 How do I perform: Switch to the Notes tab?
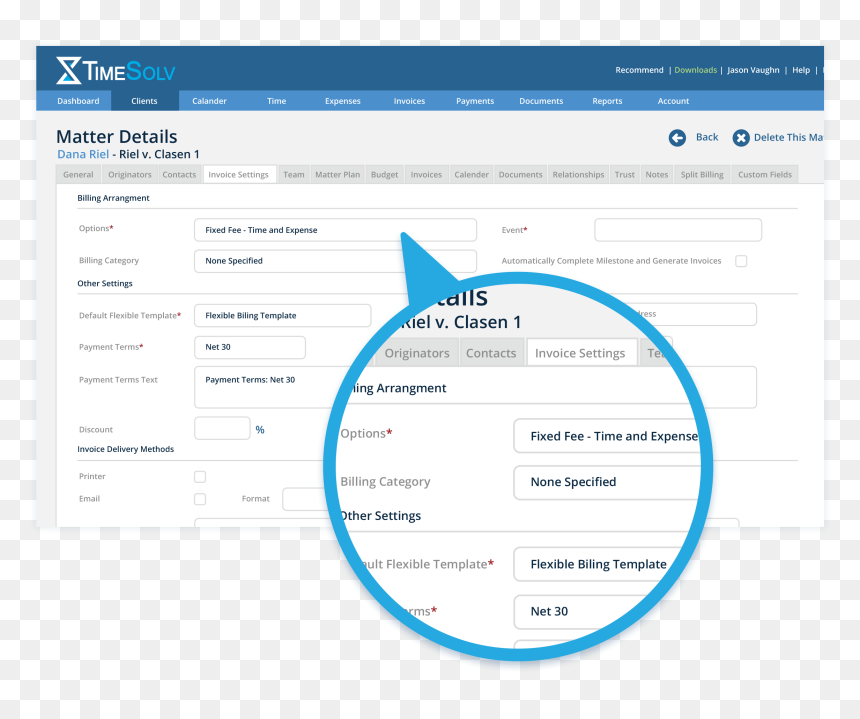(657, 174)
